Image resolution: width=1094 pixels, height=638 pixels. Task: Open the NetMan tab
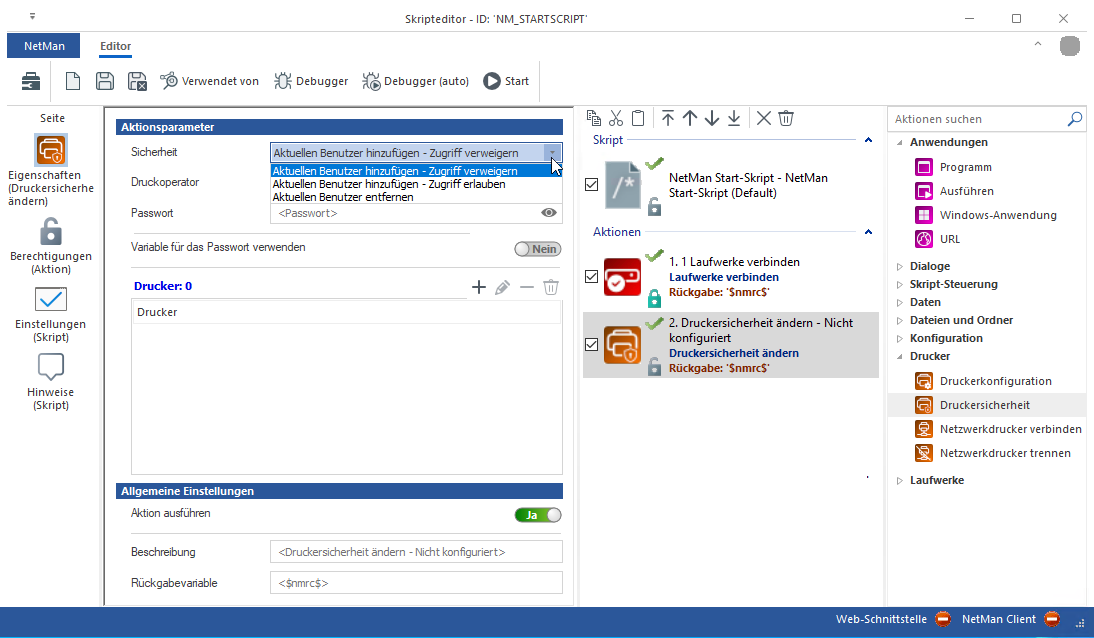pyautogui.click(x=44, y=46)
